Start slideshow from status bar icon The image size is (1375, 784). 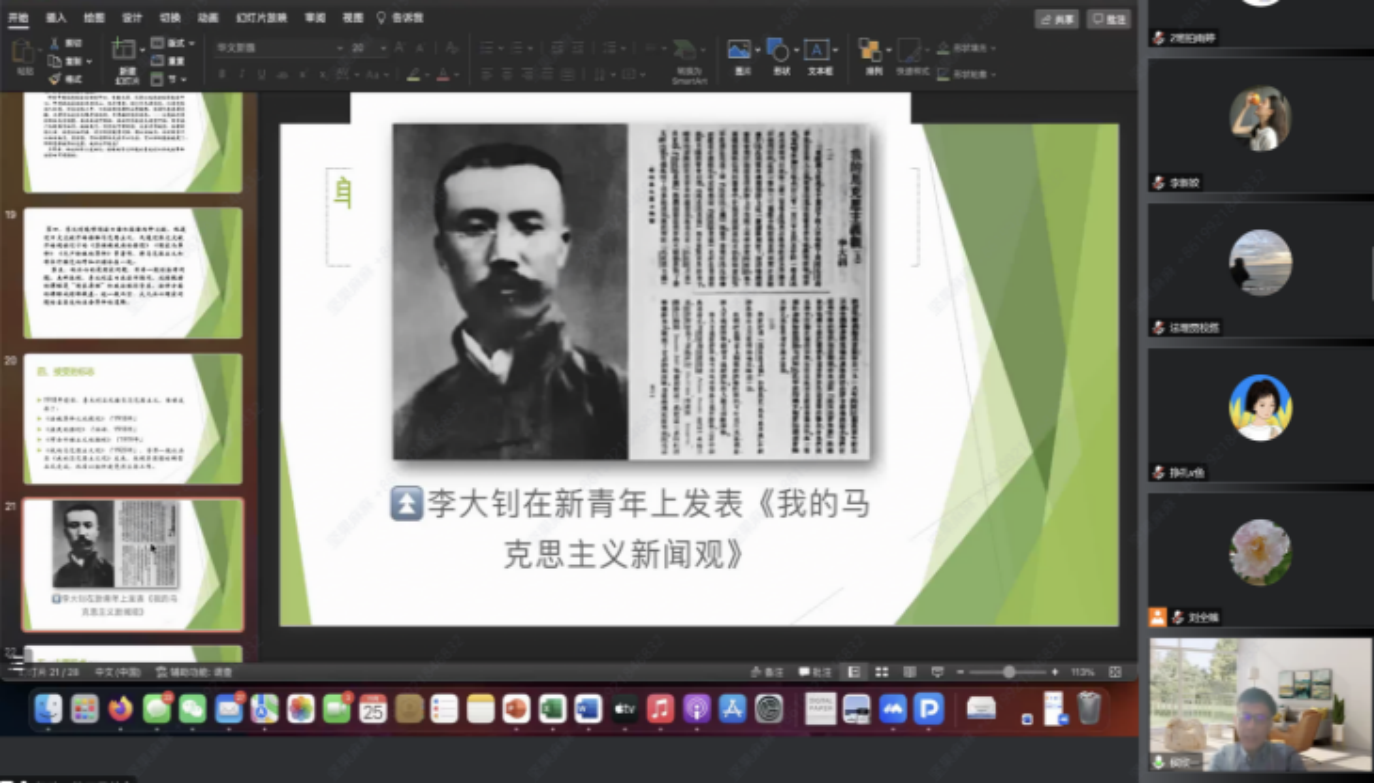937,672
